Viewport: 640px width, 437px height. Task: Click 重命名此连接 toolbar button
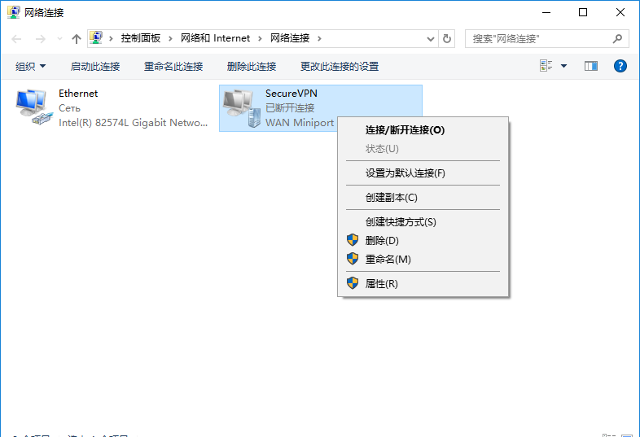pos(173,66)
